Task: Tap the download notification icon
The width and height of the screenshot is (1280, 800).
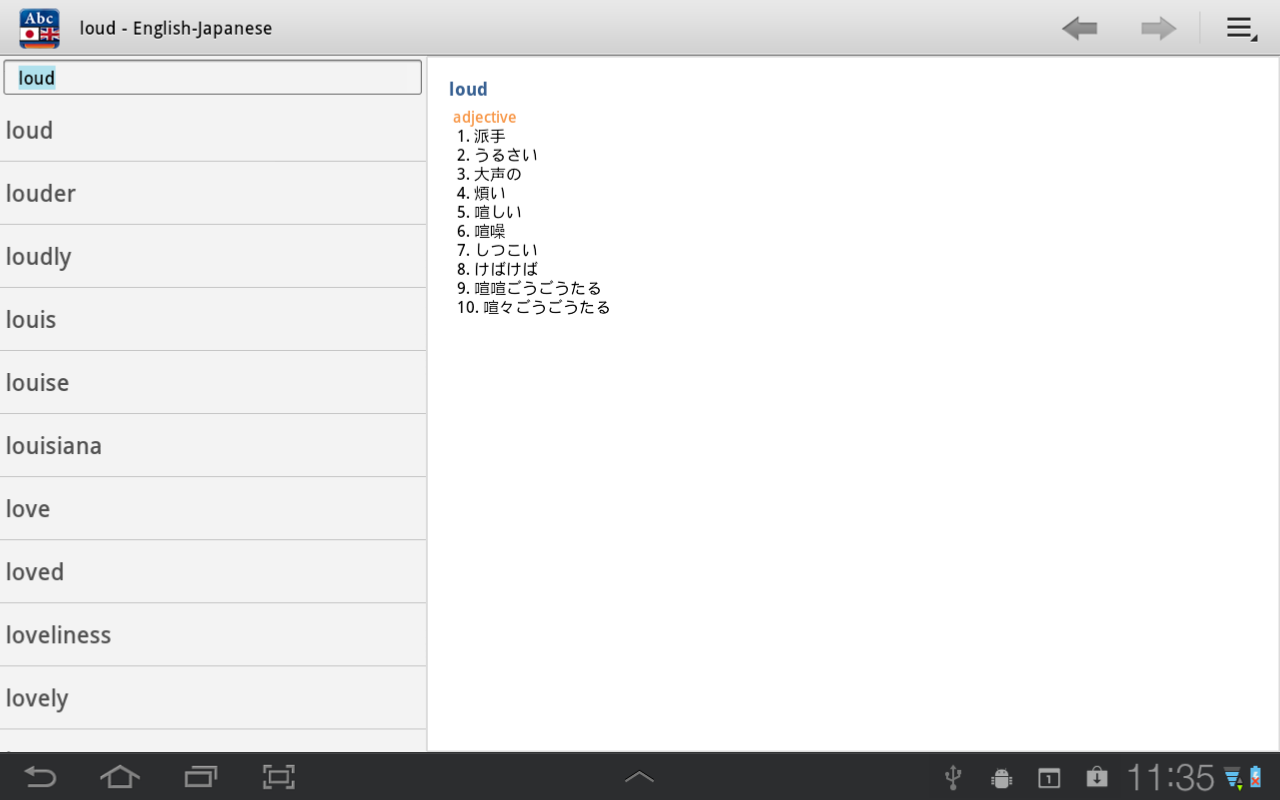Action: pos(1097,777)
